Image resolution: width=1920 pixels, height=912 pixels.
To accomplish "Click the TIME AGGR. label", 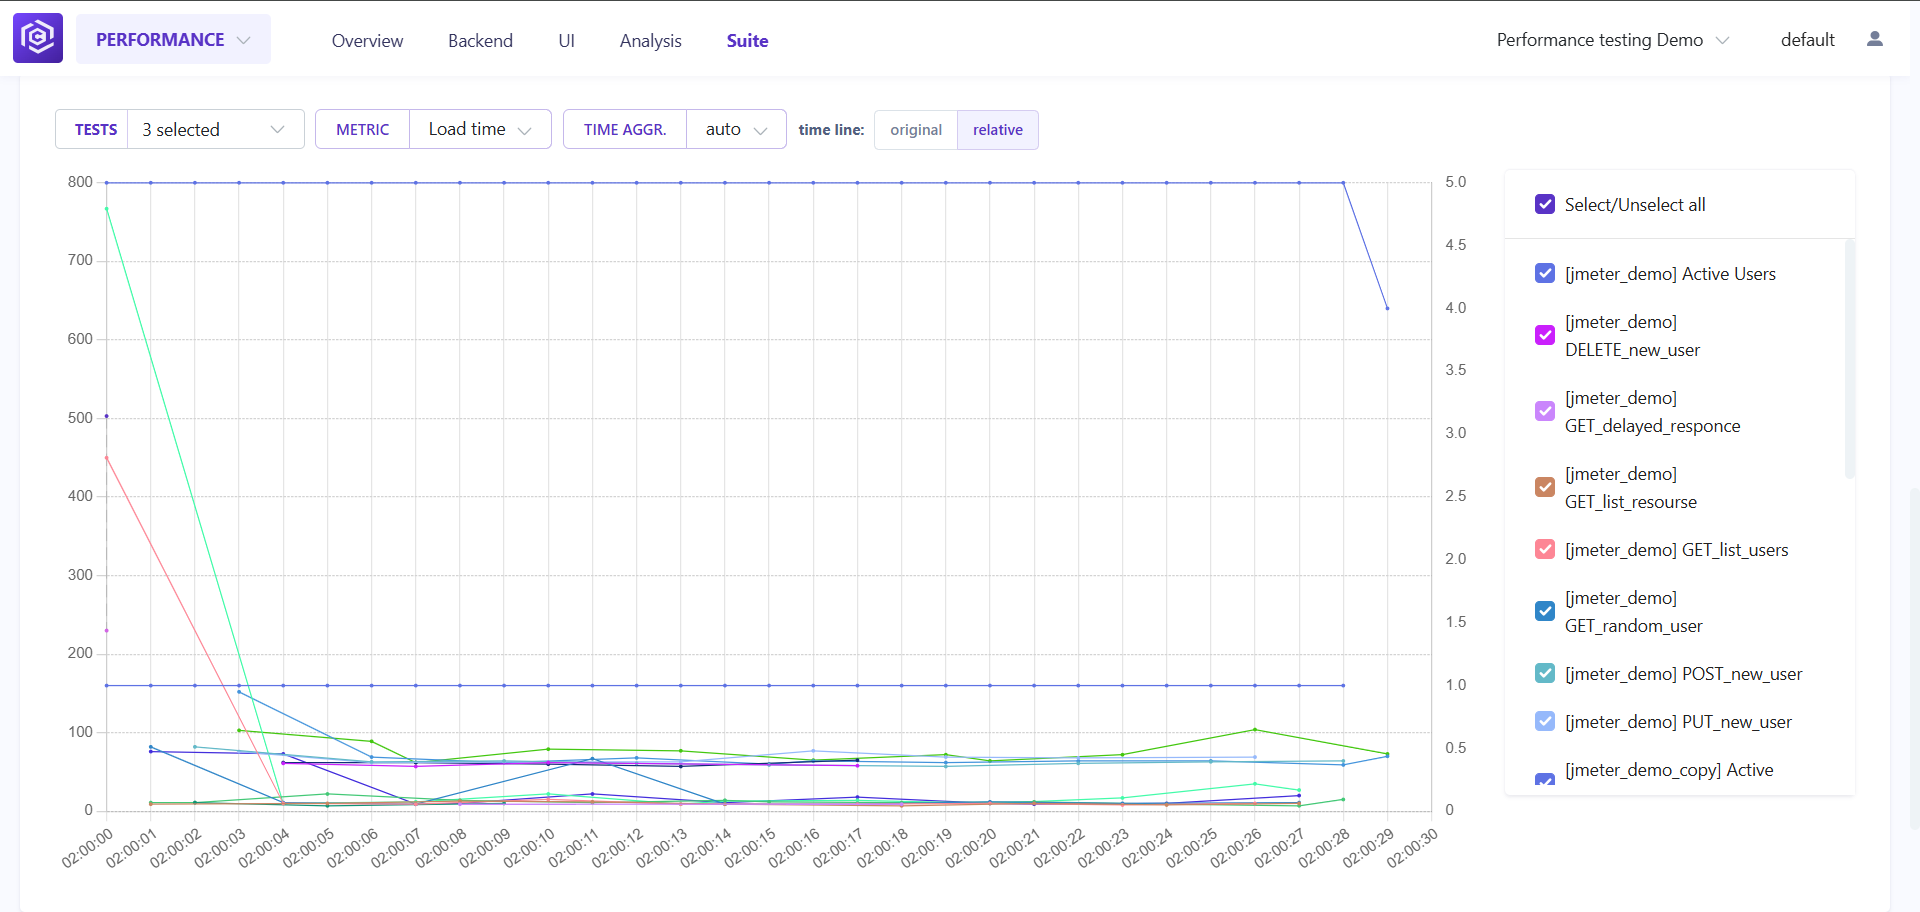I will pyautogui.click(x=625, y=130).
